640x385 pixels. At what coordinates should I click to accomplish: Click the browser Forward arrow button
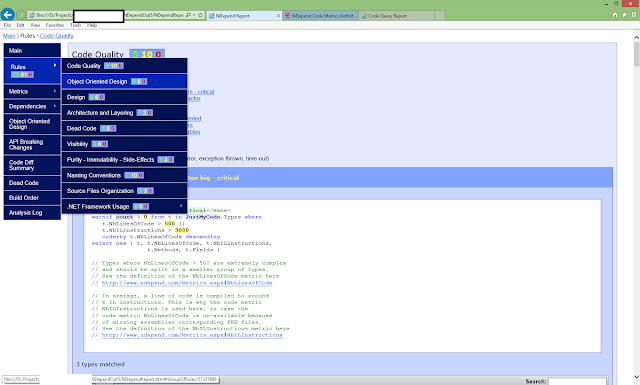[x=20, y=15]
